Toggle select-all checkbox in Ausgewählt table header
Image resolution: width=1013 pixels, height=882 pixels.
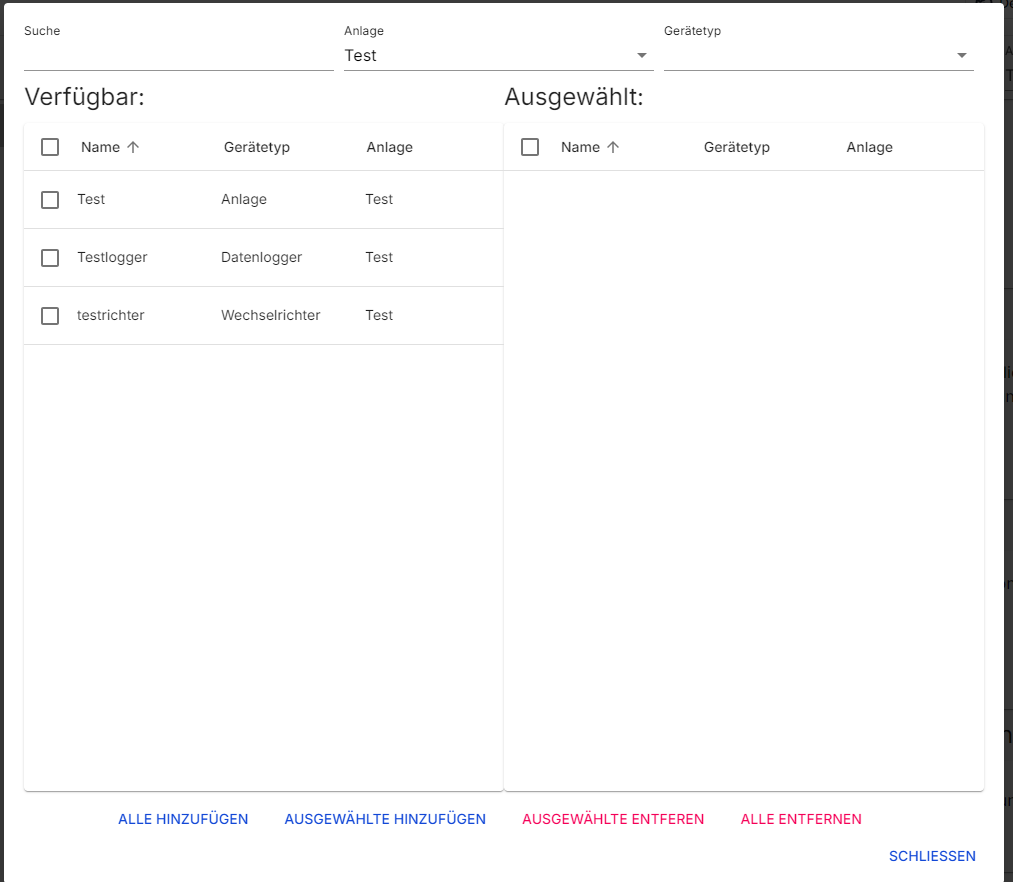[x=530, y=147]
